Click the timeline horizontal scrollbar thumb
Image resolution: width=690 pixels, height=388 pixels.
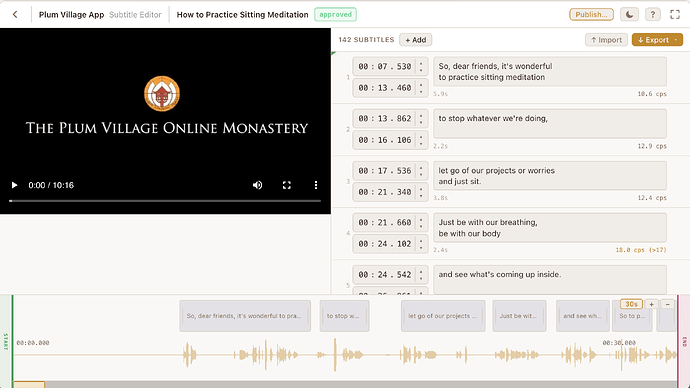click(29, 385)
